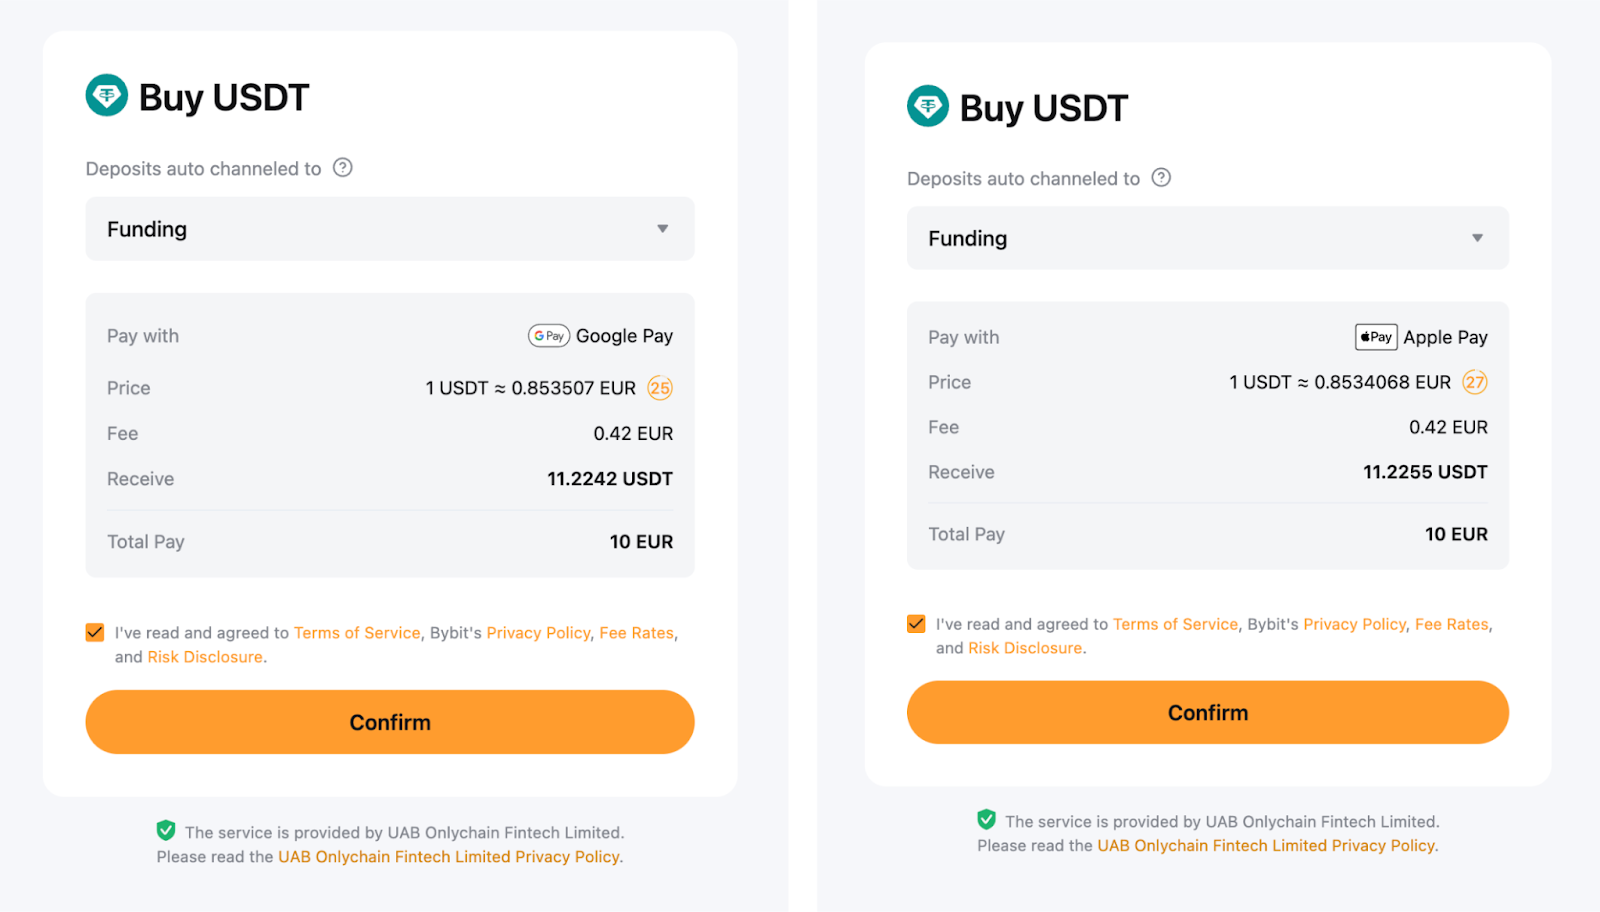Click the Google Pay logo icon
Image resolution: width=1600 pixels, height=912 pixels.
click(x=548, y=336)
